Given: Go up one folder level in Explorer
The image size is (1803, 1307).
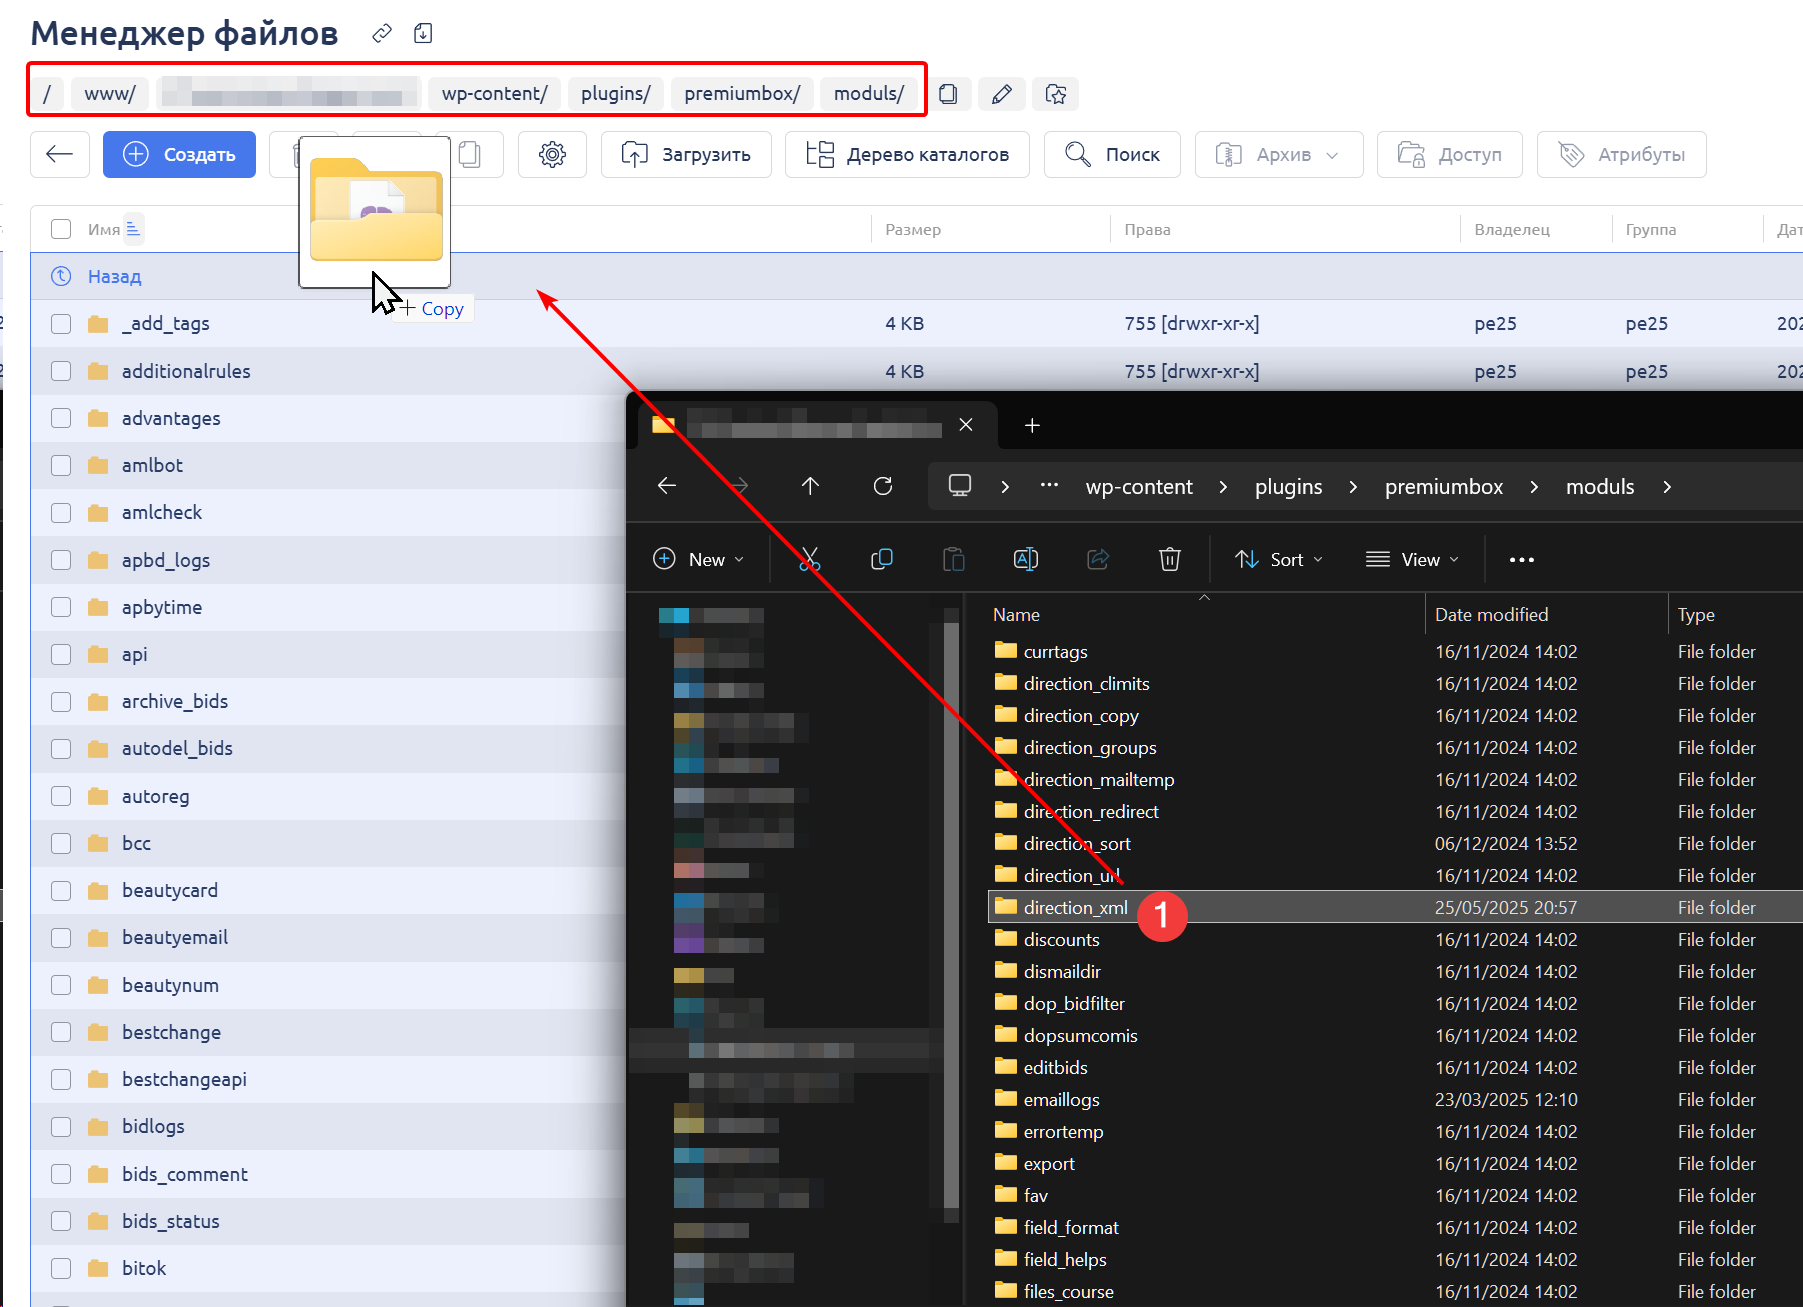Looking at the screenshot, I should [810, 486].
